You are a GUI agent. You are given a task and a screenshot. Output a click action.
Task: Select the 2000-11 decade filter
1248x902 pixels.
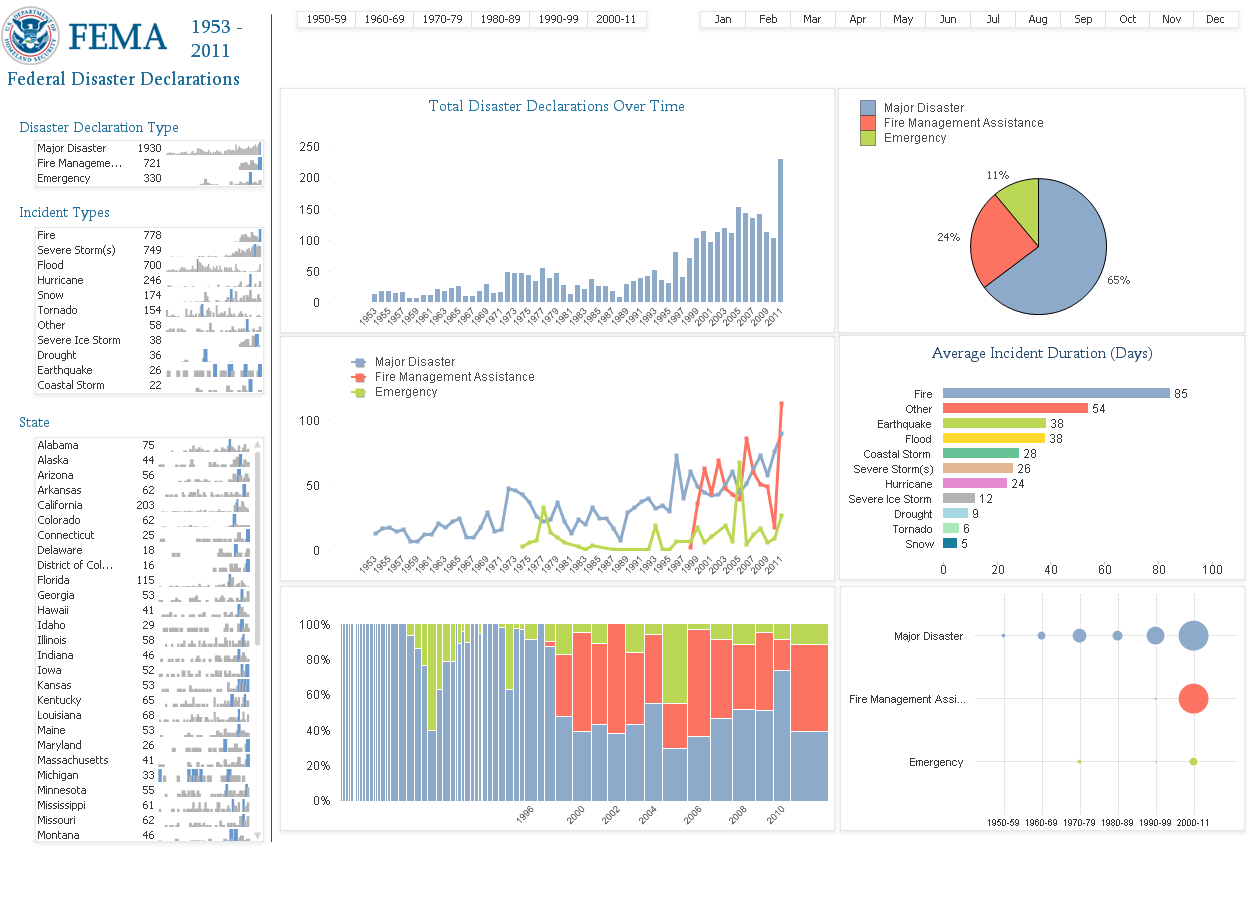[x=616, y=18]
